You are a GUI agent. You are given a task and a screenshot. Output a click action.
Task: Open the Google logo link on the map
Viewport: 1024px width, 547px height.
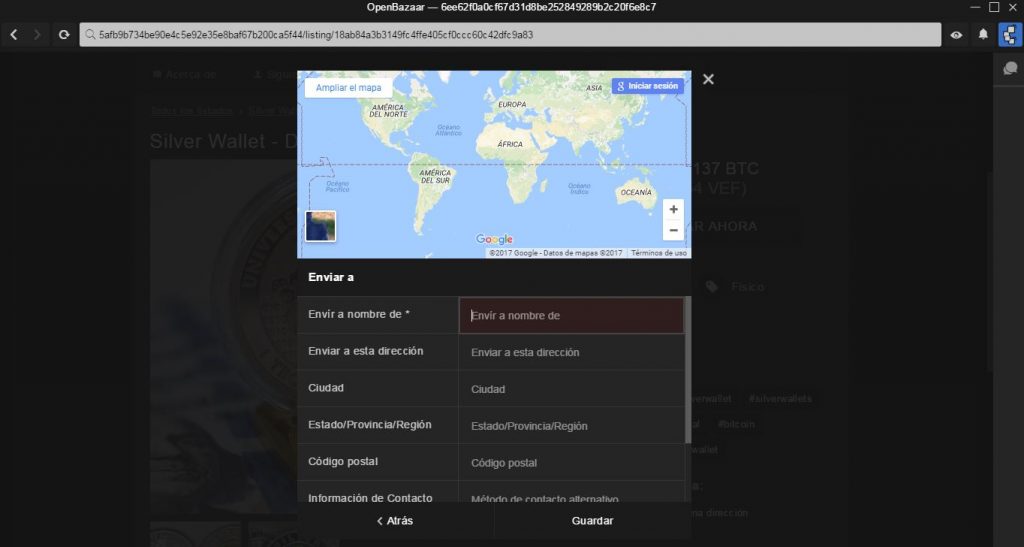[494, 240]
